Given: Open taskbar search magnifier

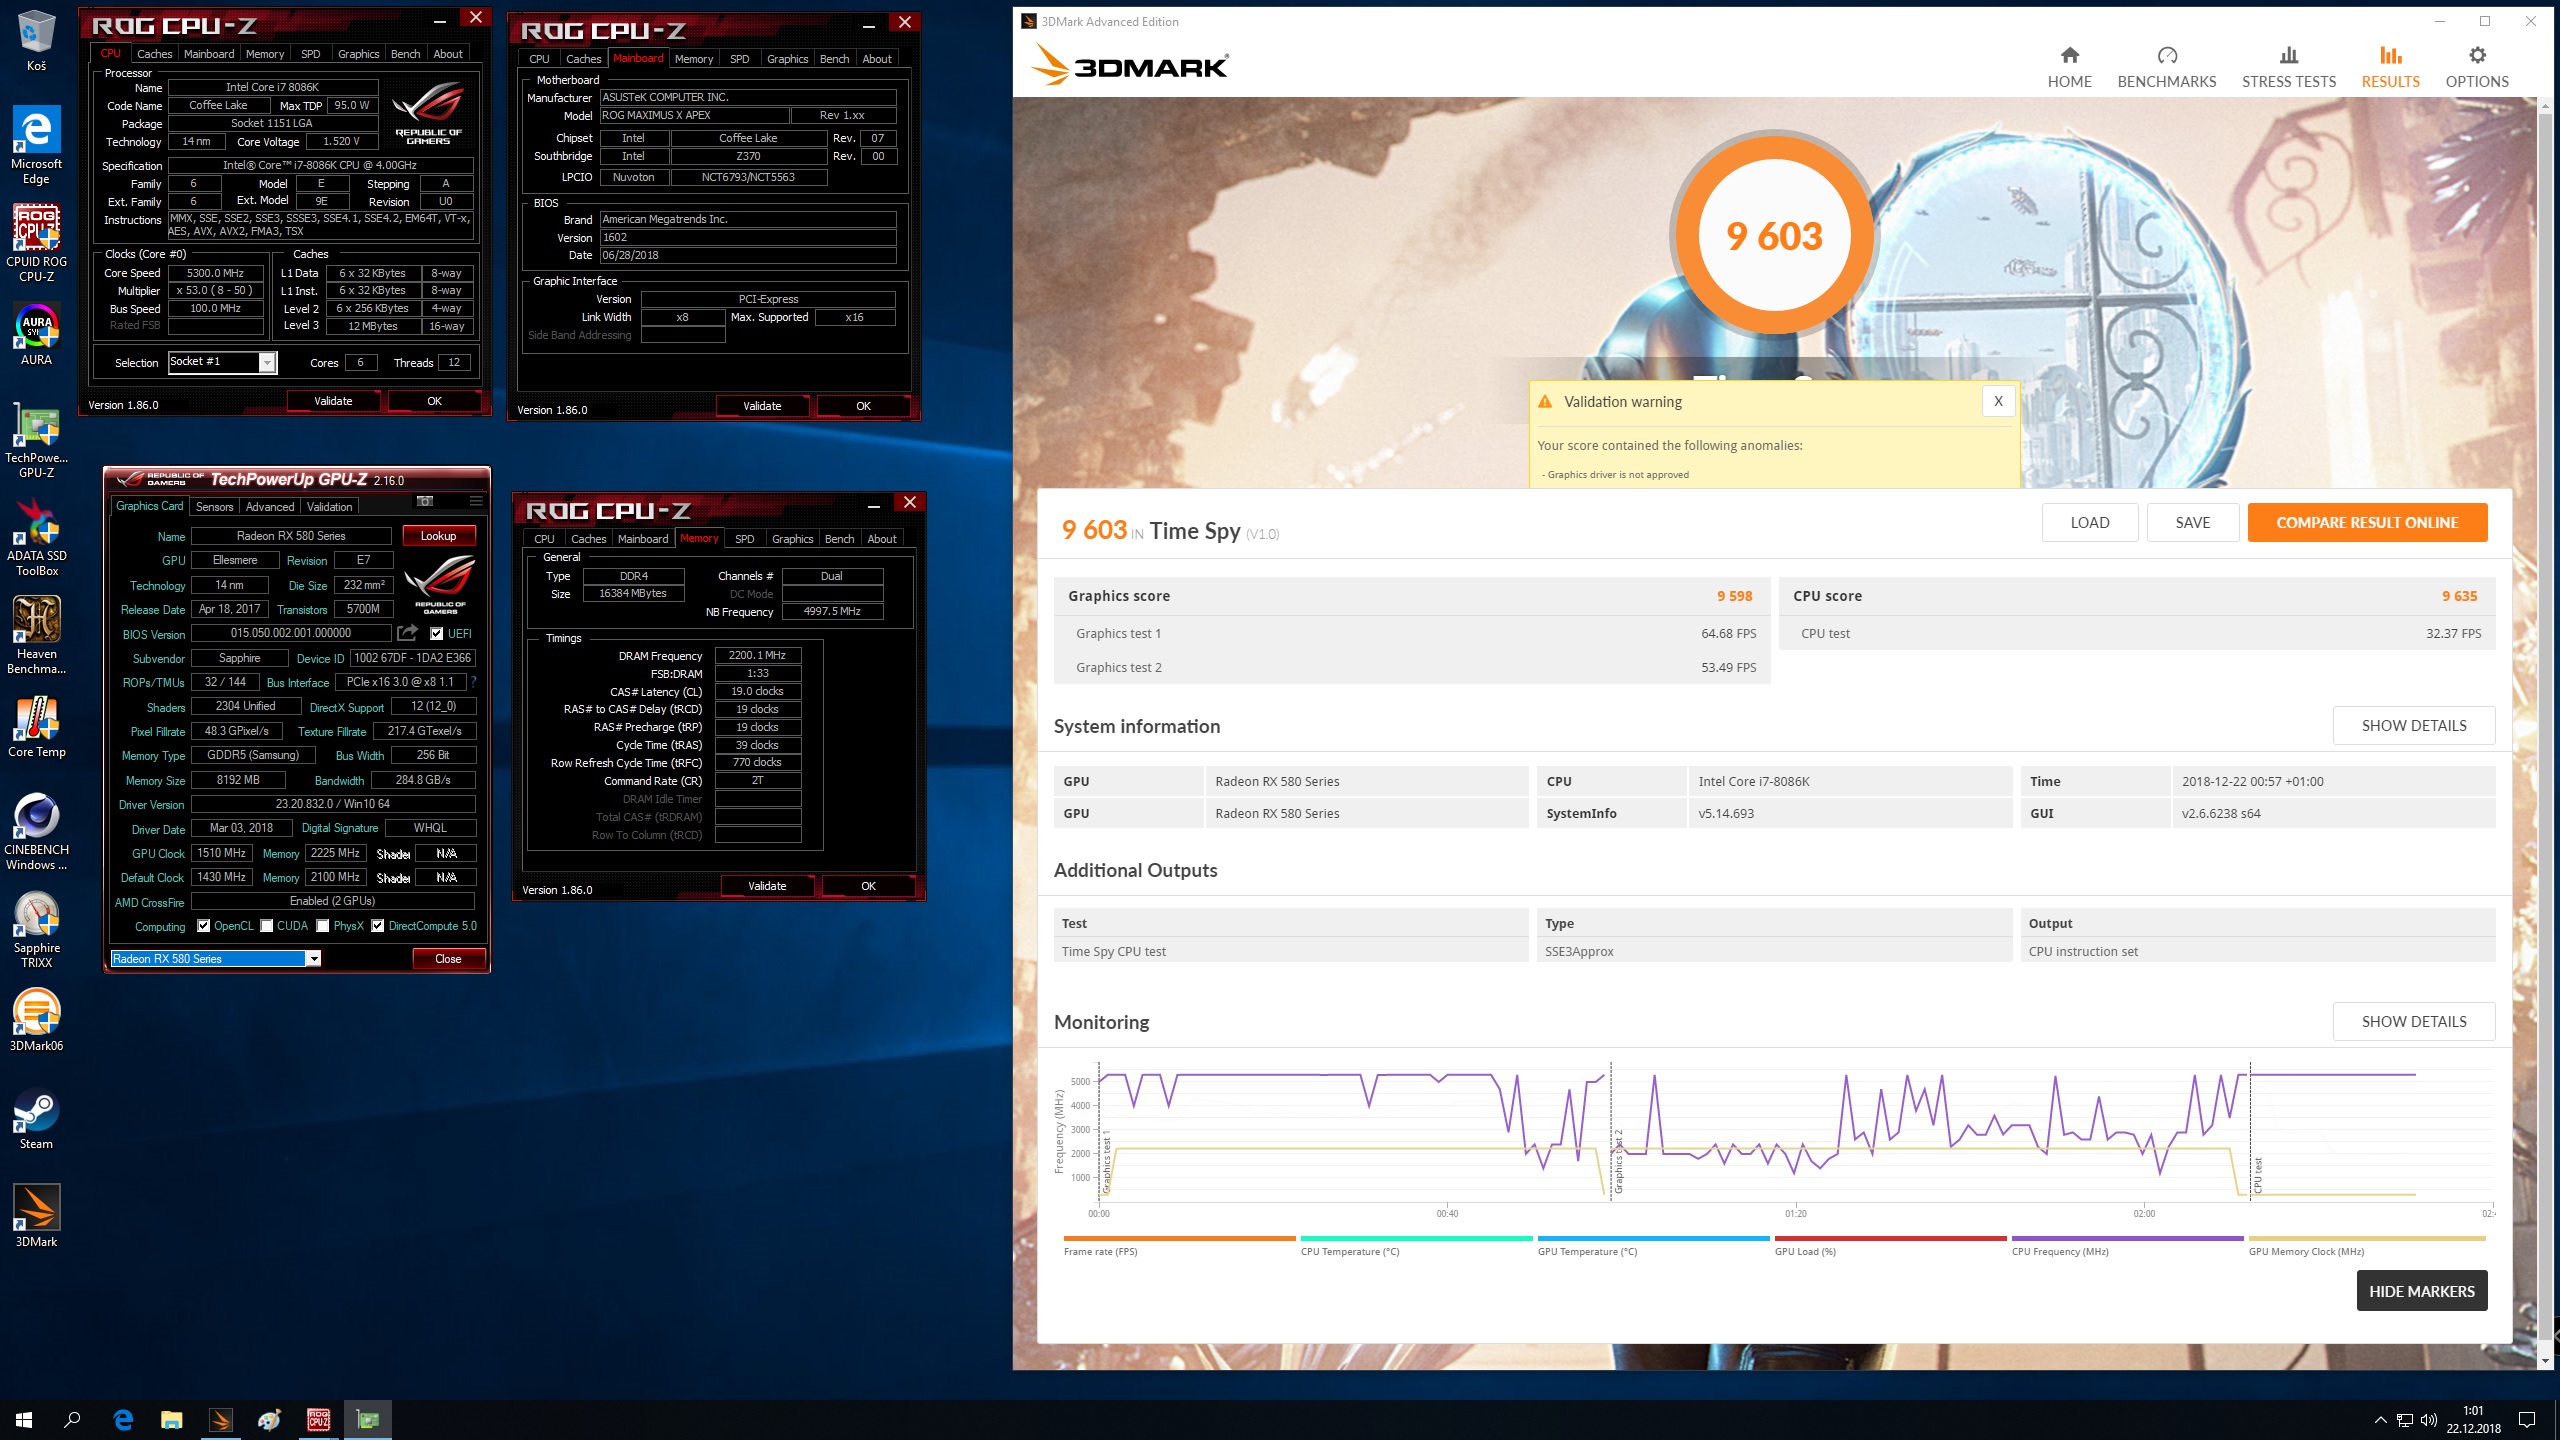Looking at the screenshot, I should tap(72, 1419).
